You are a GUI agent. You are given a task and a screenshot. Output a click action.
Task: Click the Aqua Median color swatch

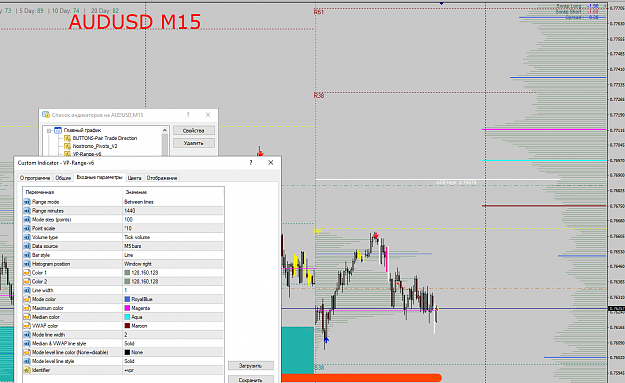[x=127, y=317]
